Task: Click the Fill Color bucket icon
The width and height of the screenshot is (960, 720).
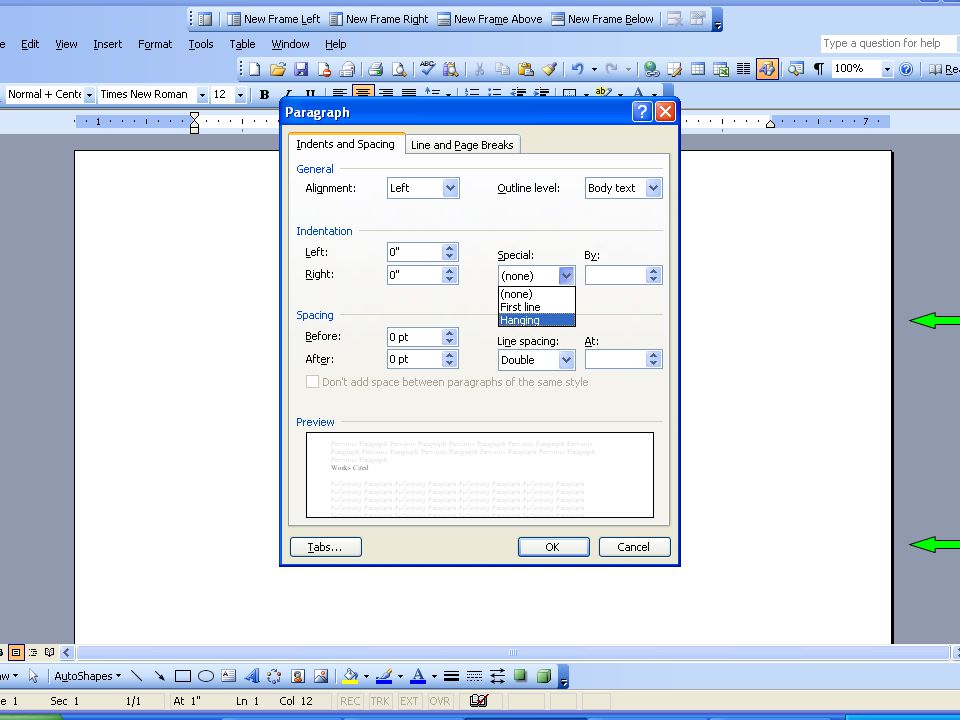Action: click(350, 676)
